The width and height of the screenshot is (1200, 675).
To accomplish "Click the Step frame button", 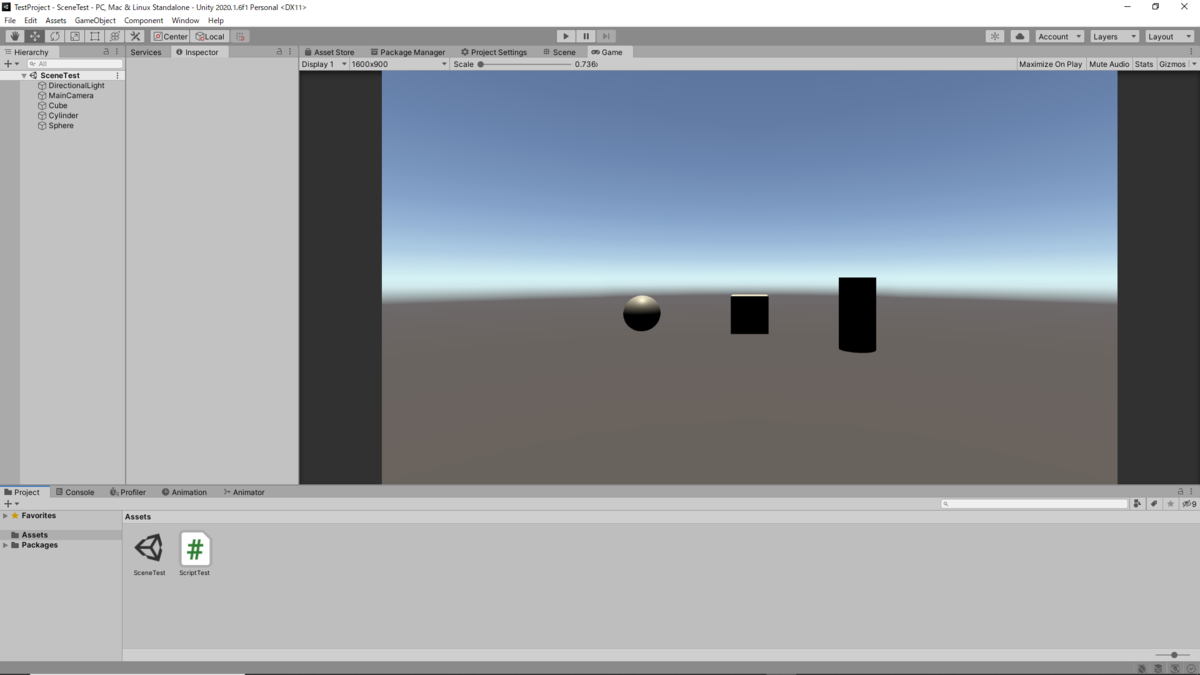I will pyautogui.click(x=606, y=36).
